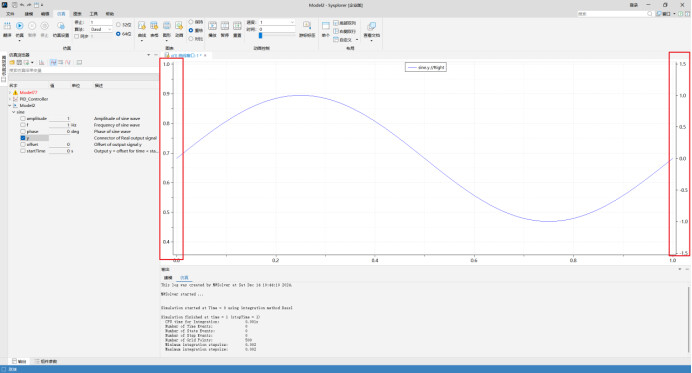Enable the Sync (同步) checkbox
This screenshot has height=373, width=692.
76,36
